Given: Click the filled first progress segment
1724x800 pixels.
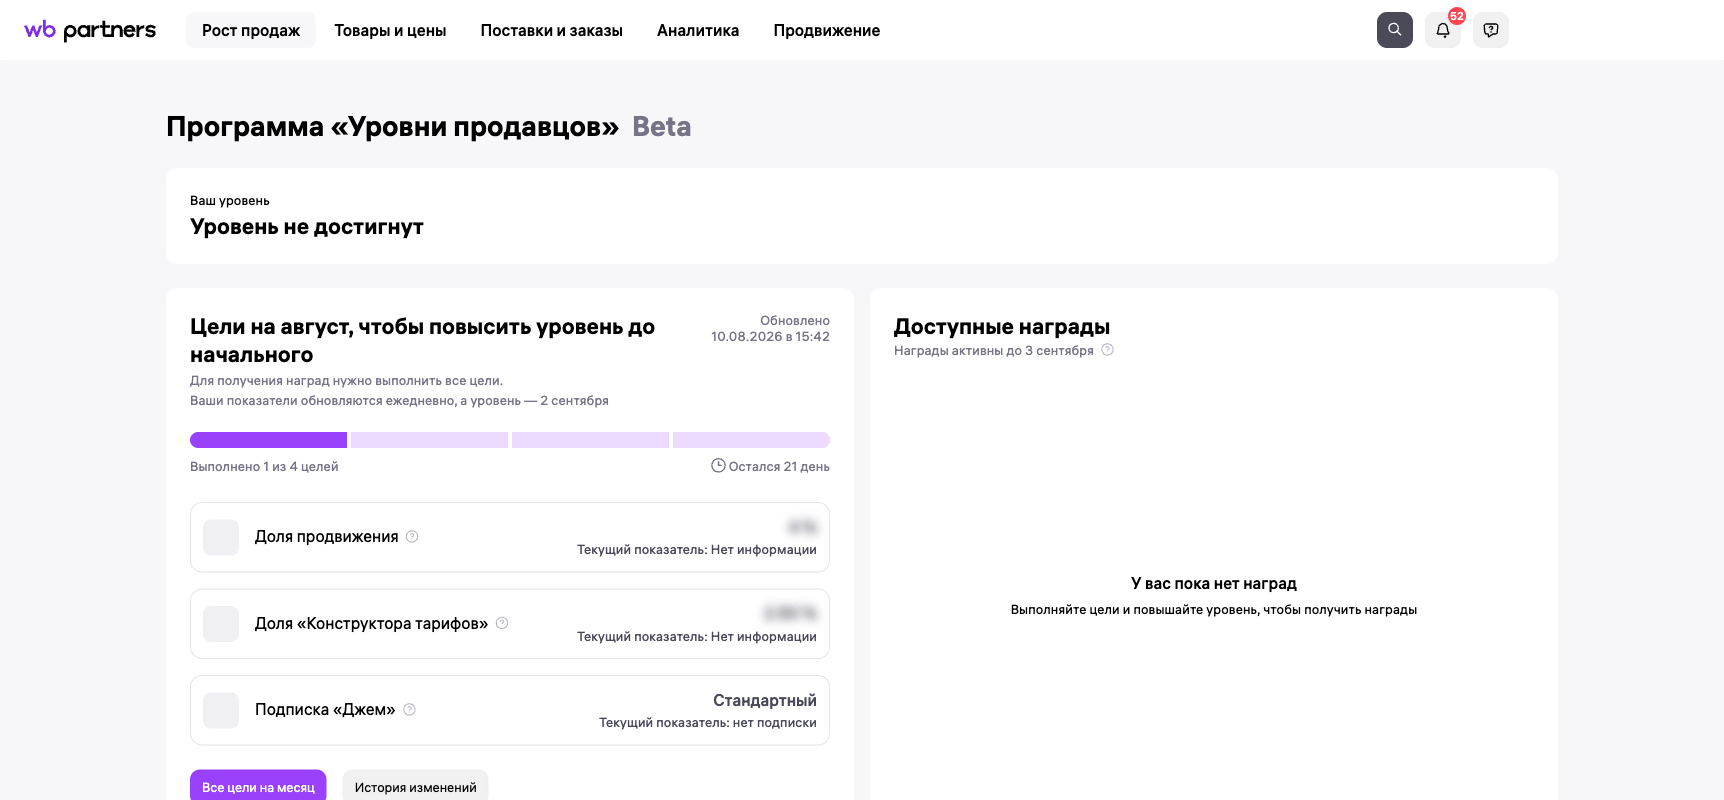Looking at the screenshot, I should tap(268, 440).
